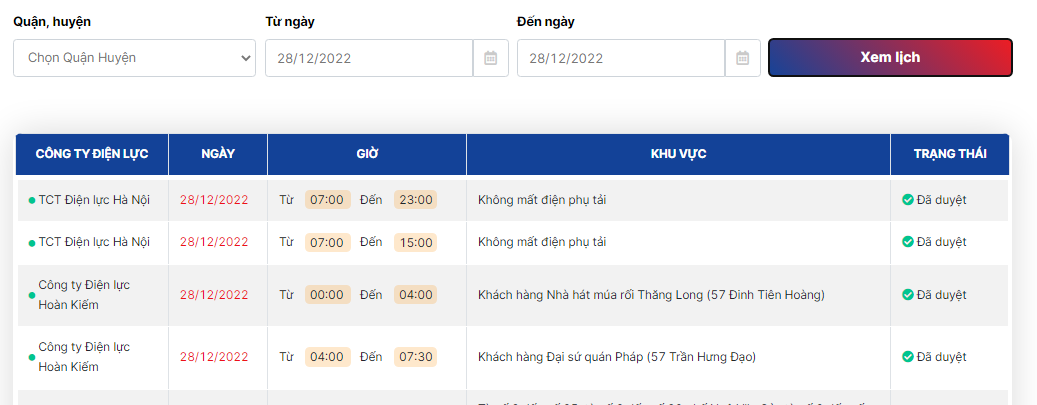Focus the Đến ngày date field

621,58
